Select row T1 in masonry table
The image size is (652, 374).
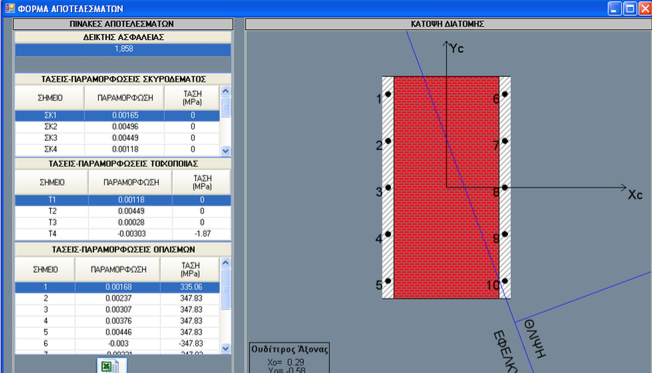click(123, 200)
